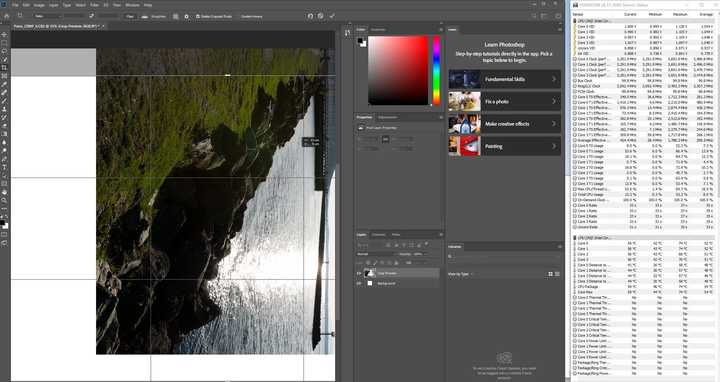The height and width of the screenshot is (382, 720).
Task: Toggle Quick Mask mode
Action: click(x=4, y=235)
